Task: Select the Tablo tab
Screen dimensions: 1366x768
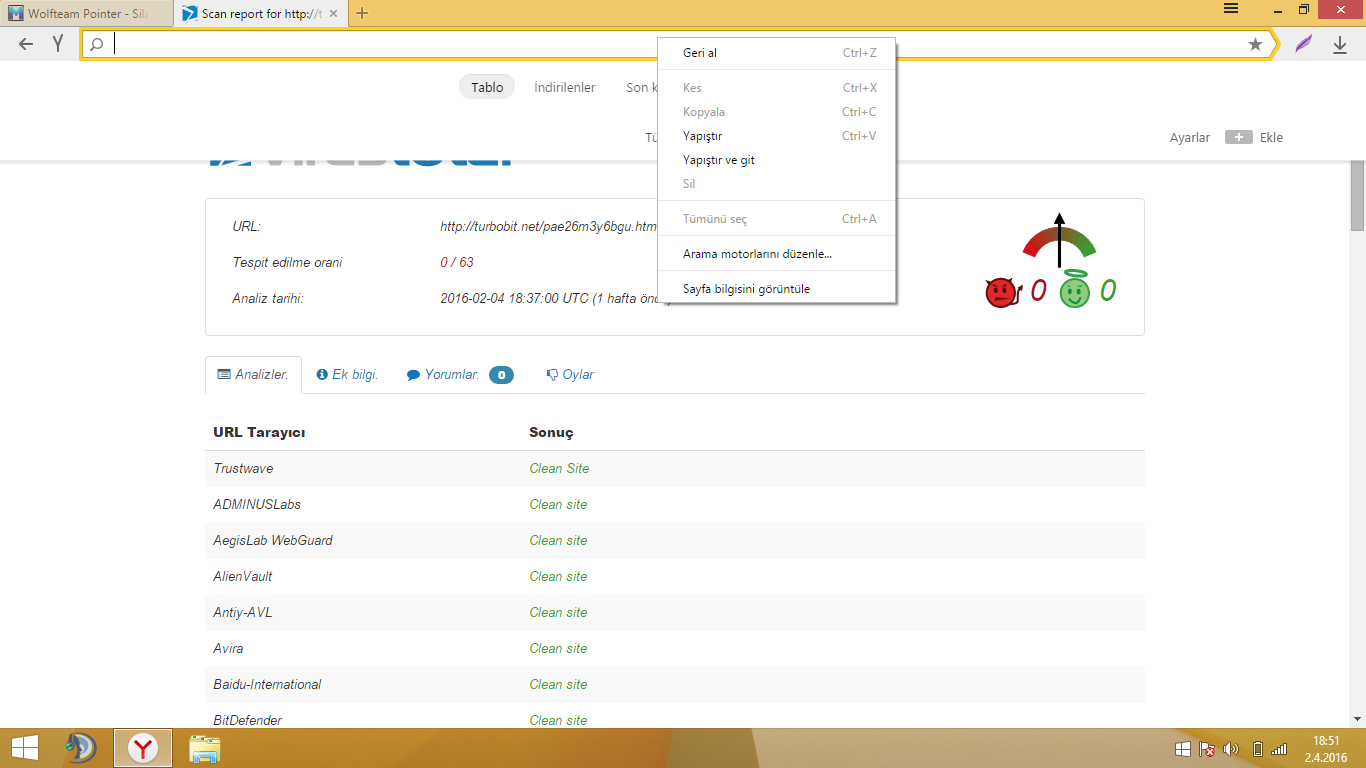Action: [487, 87]
